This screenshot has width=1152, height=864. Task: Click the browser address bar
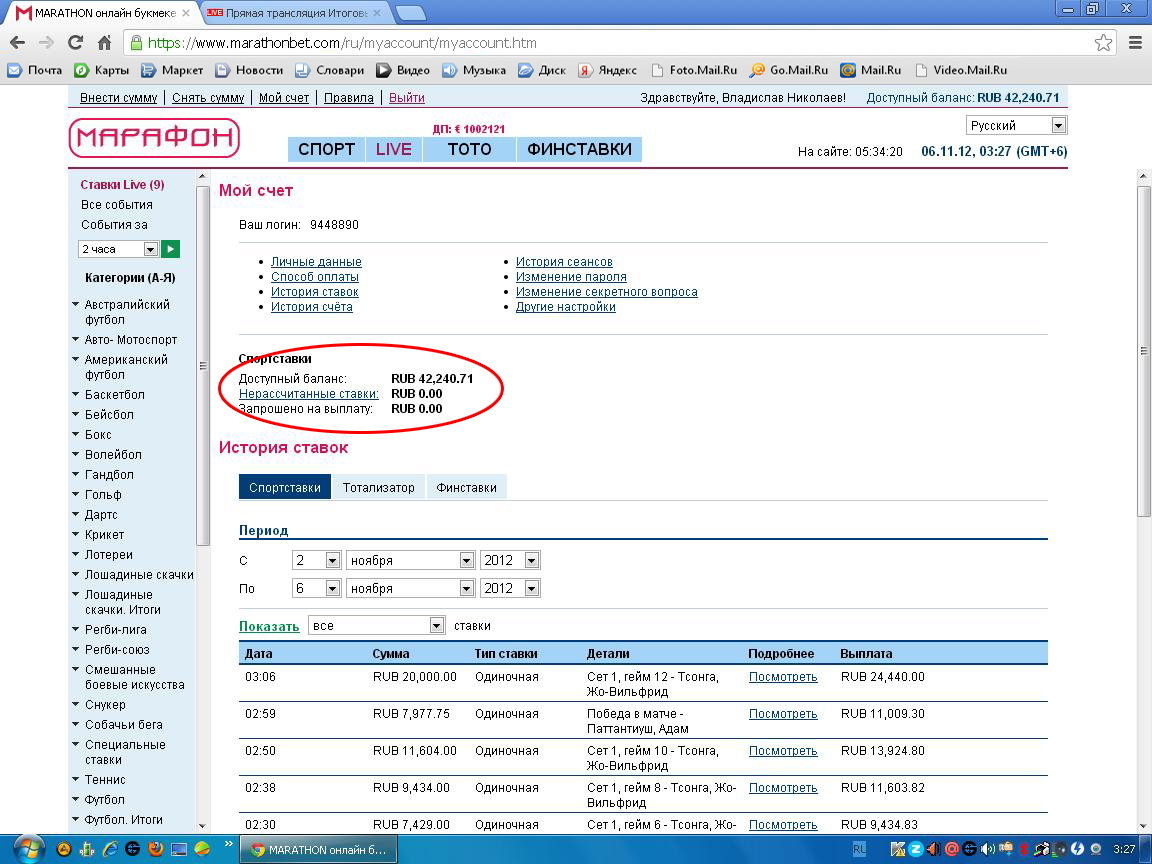617,43
